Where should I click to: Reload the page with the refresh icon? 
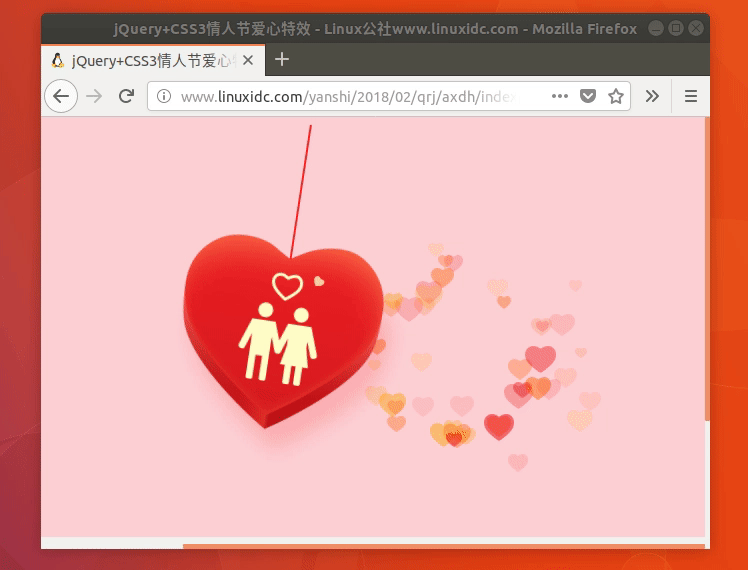point(126,96)
